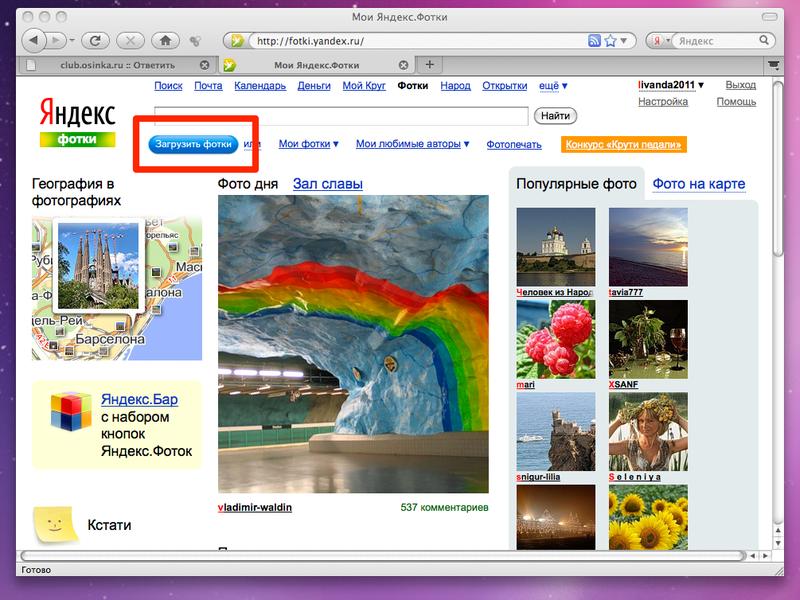Image resolution: width=800 pixels, height=600 pixels.
Task: Open the Календарь service link
Action: (260, 86)
